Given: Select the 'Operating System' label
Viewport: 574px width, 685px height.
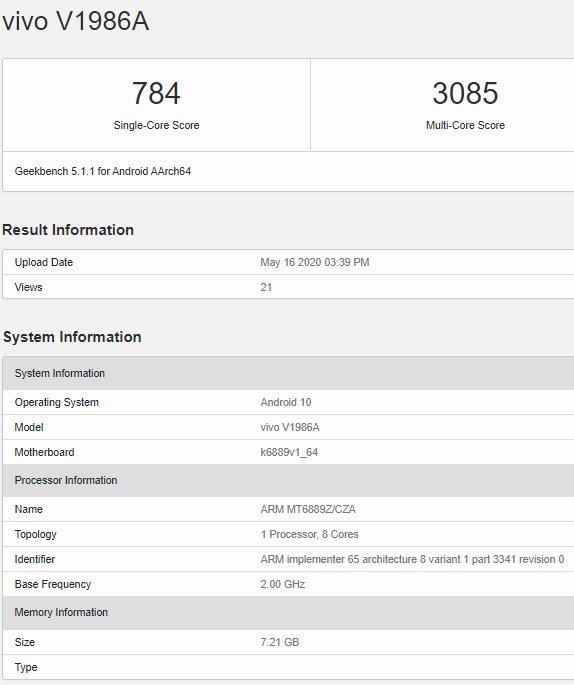Looking at the screenshot, I should coord(57,402).
